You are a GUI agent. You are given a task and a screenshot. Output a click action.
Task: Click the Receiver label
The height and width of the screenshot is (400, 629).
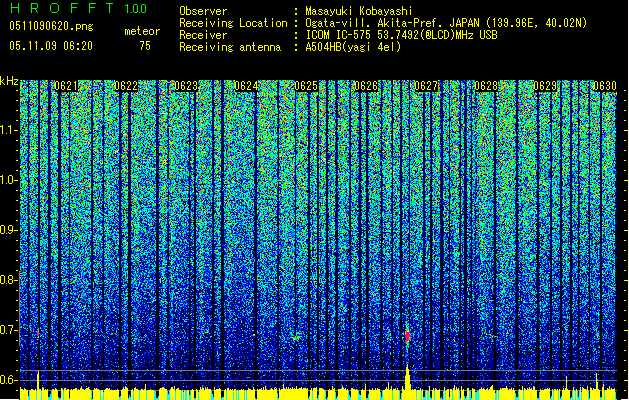[x=203, y=35]
